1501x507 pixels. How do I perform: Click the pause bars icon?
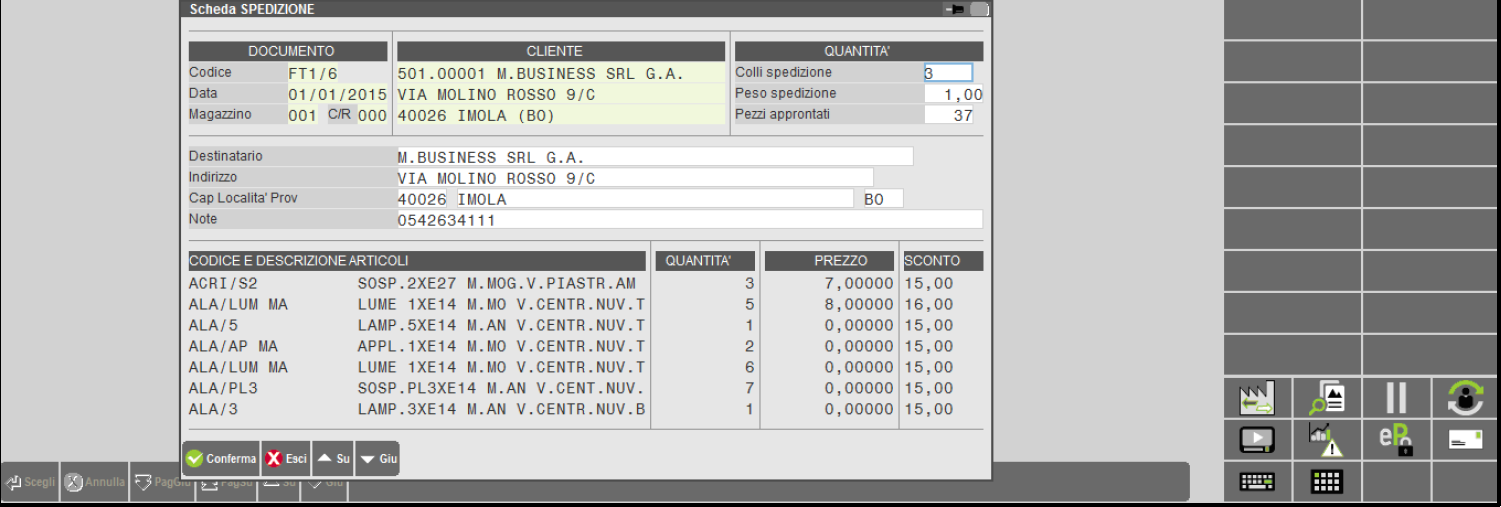point(1396,397)
